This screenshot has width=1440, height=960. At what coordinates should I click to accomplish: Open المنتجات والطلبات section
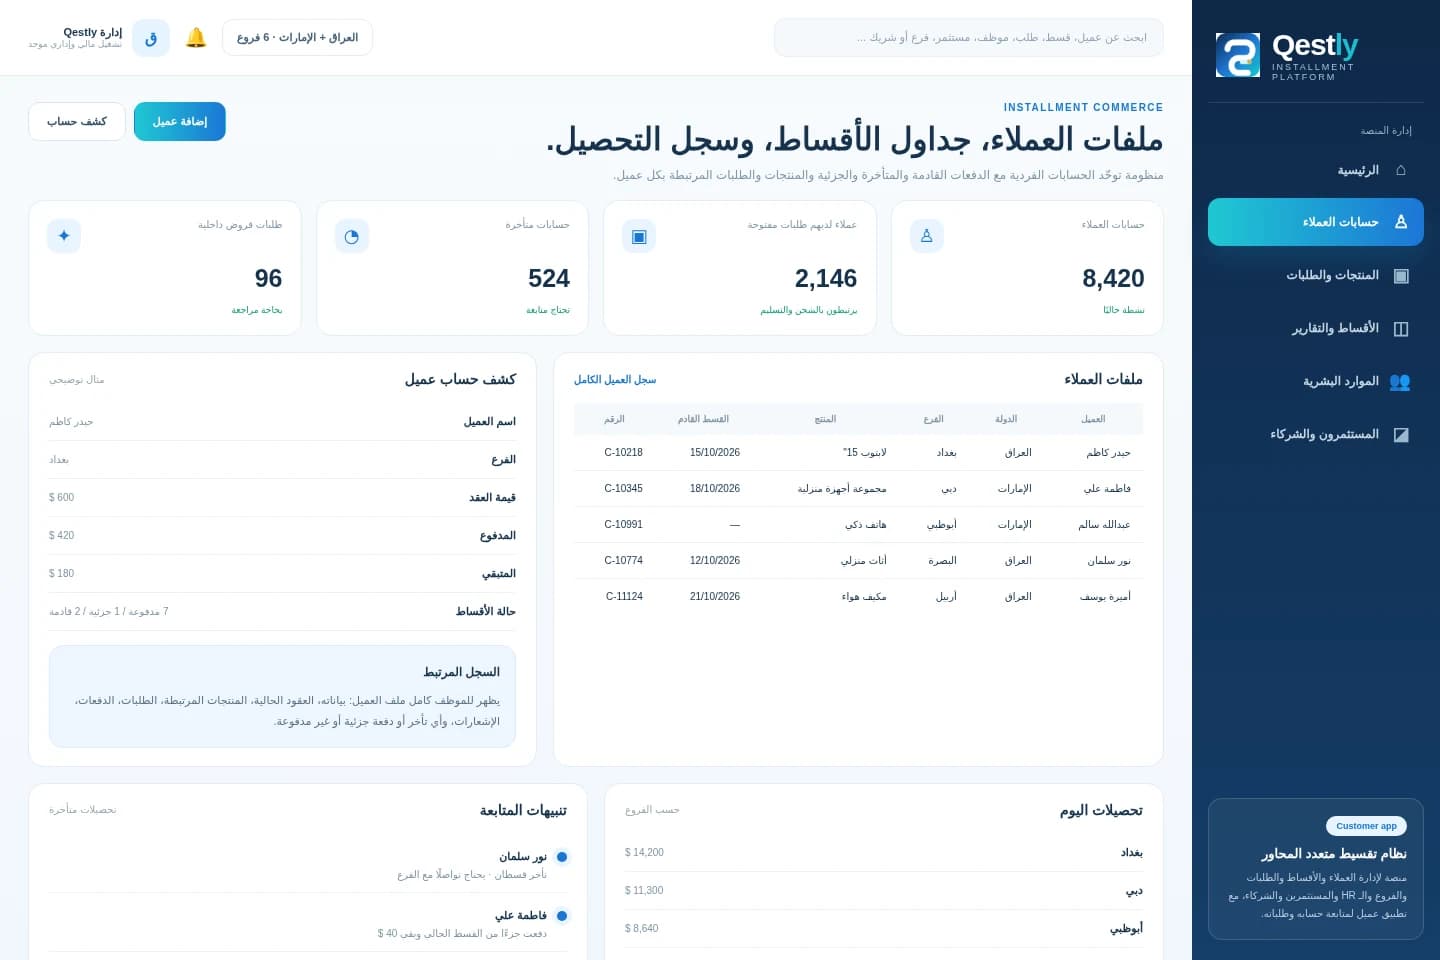click(1316, 275)
